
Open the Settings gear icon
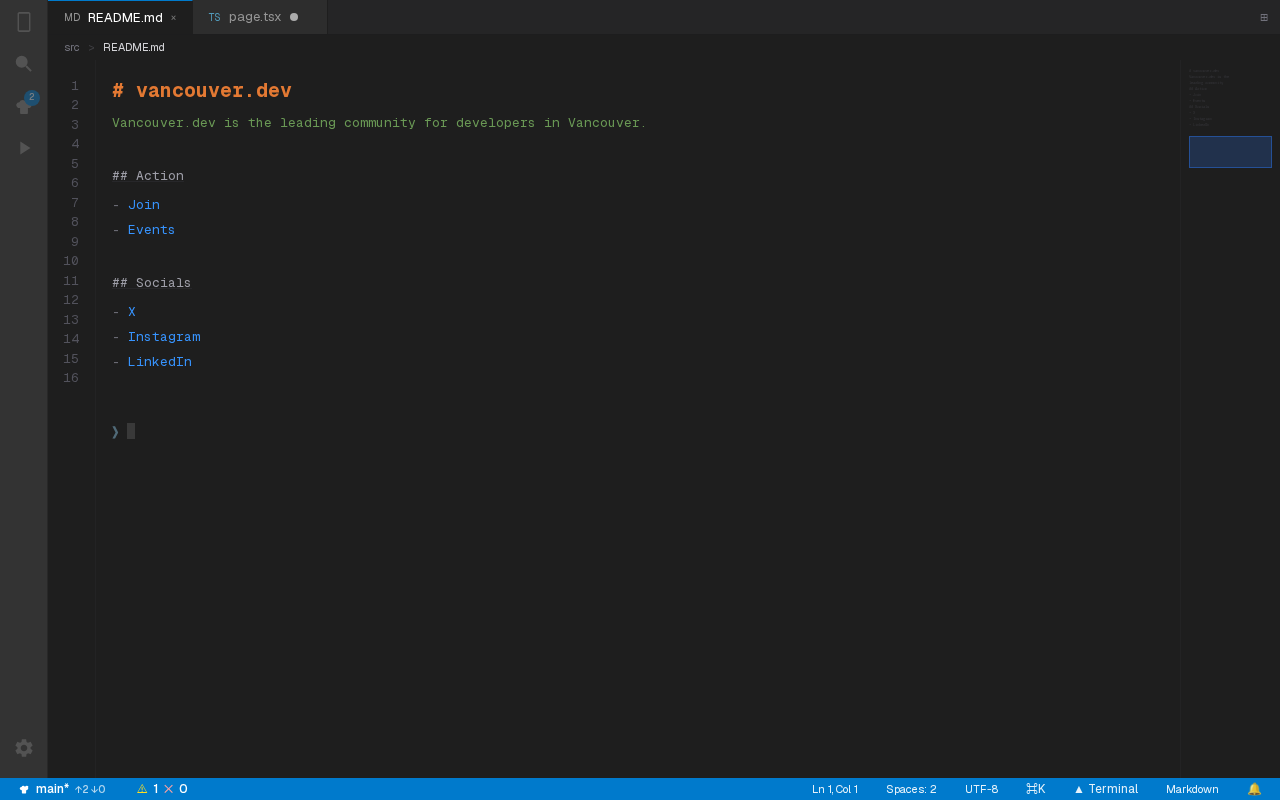pos(24,748)
